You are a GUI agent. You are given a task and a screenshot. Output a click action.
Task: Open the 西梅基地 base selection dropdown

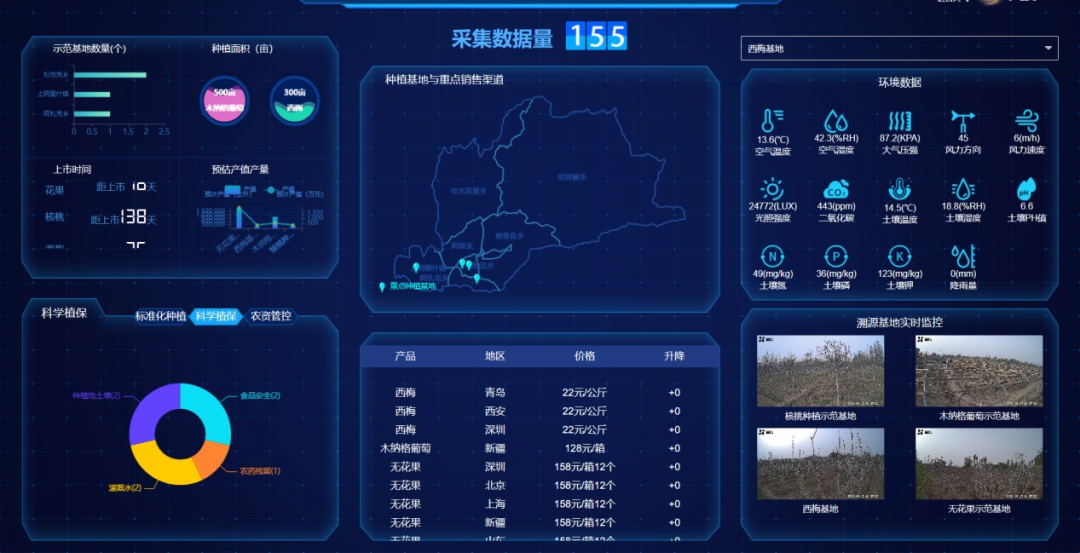pyautogui.click(x=899, y=48)
